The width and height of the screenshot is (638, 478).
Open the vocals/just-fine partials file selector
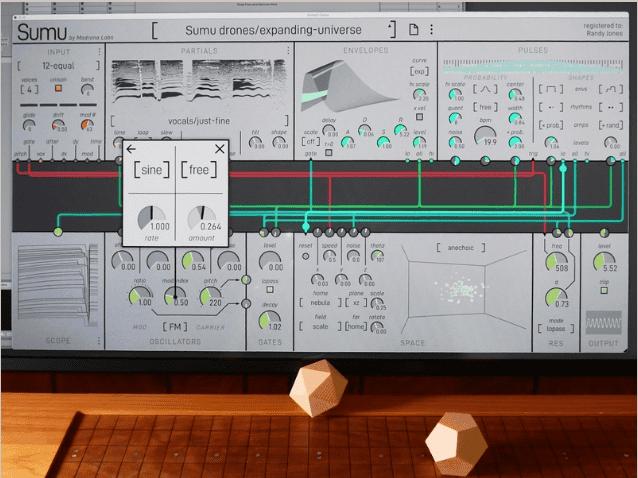(x=199, y=121)
